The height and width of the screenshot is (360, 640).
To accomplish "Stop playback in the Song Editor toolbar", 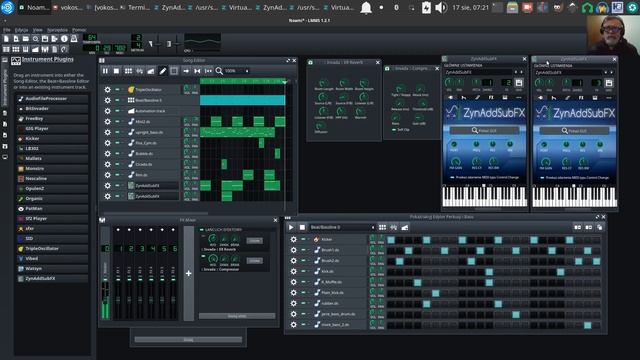I will (x=116, y=71).
